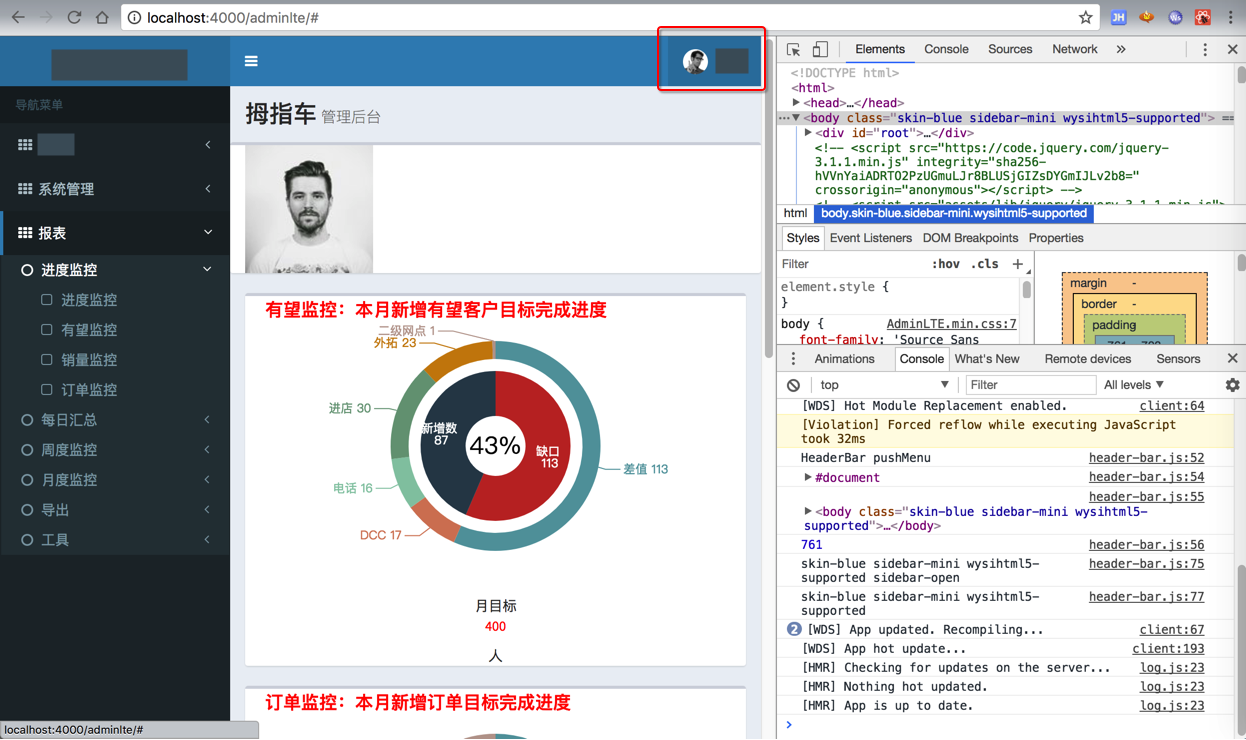
Task: Select the 销量监控 menu item
Action: (89, 360)
